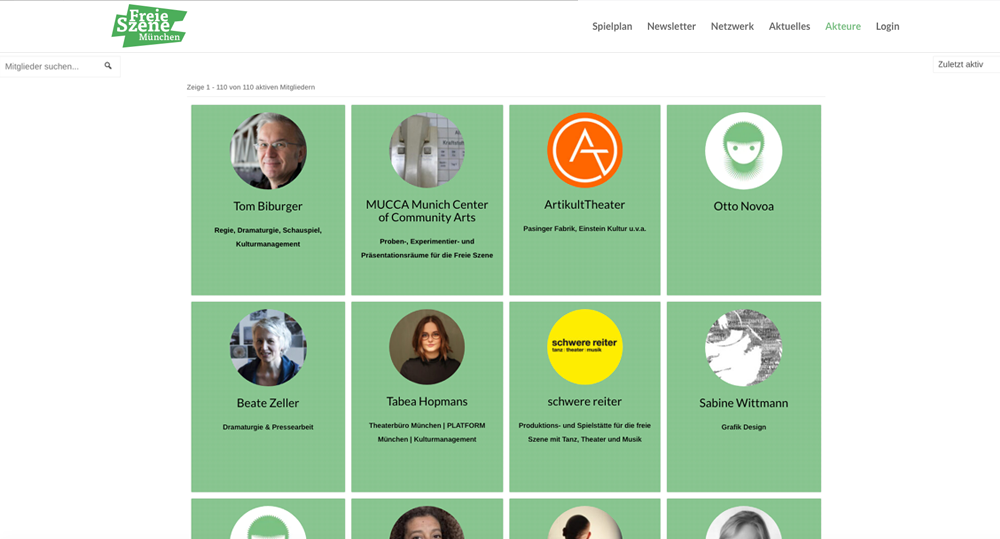Click Otto Novoa's green avatar icon

(x=744, y=151)
